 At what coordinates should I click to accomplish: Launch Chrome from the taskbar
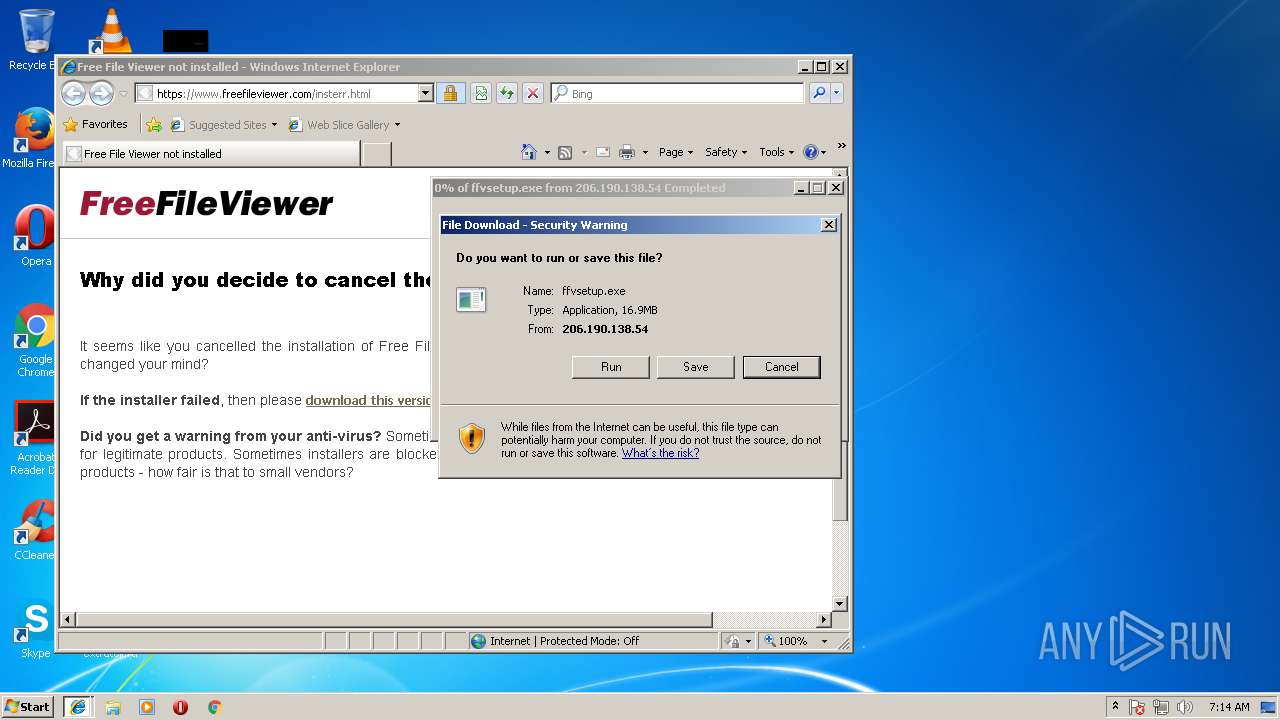click(x=214, y=707)
